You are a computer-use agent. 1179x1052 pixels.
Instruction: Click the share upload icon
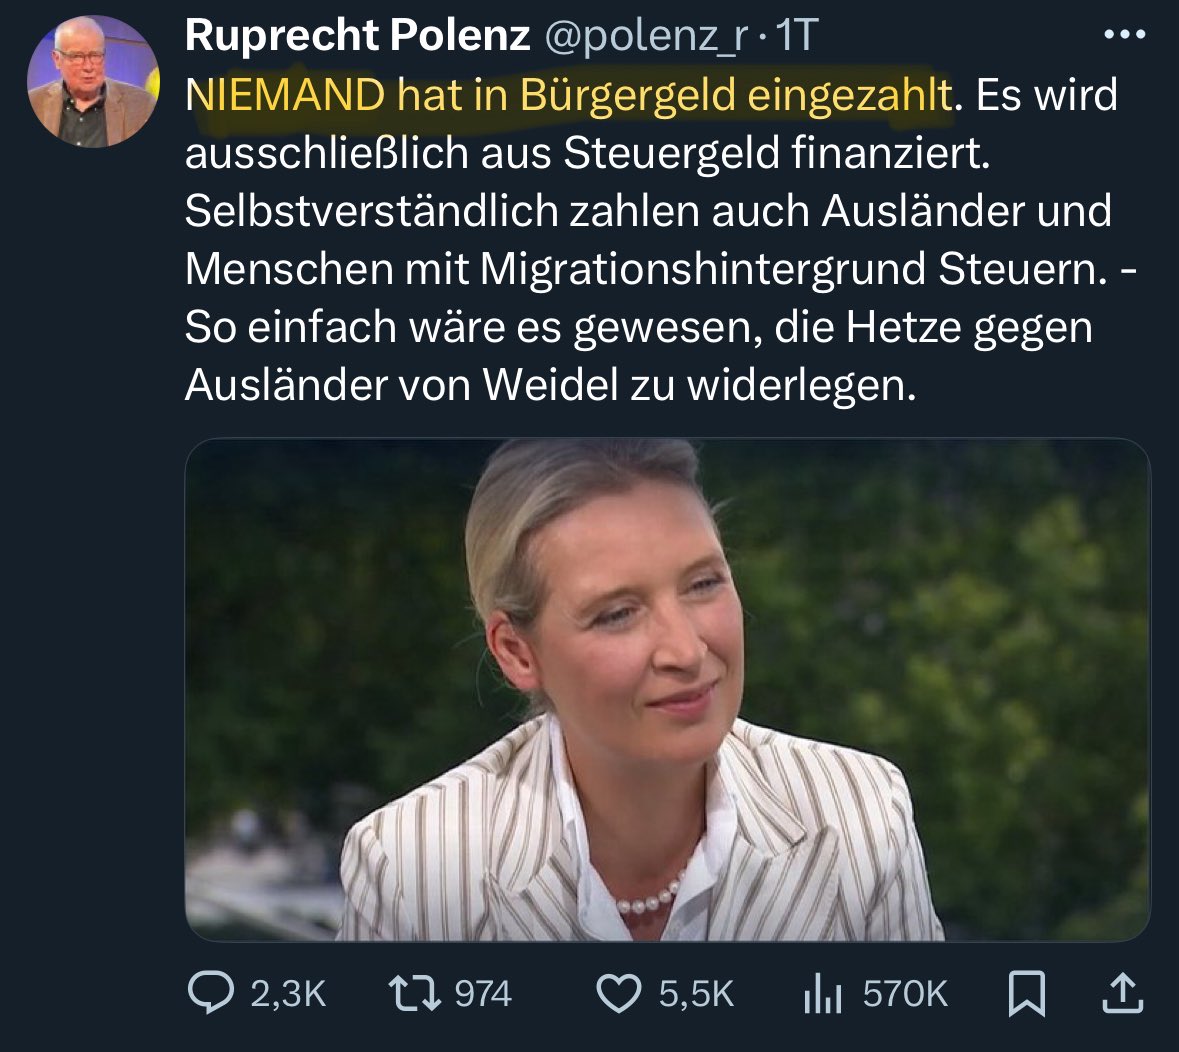(x=1123, y=993)
